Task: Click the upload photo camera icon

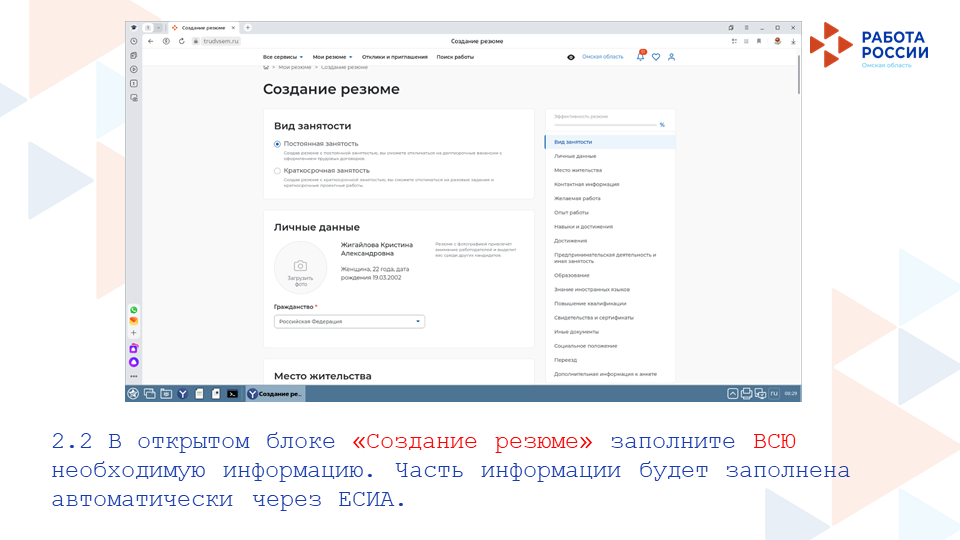Action: coord(300,265)
